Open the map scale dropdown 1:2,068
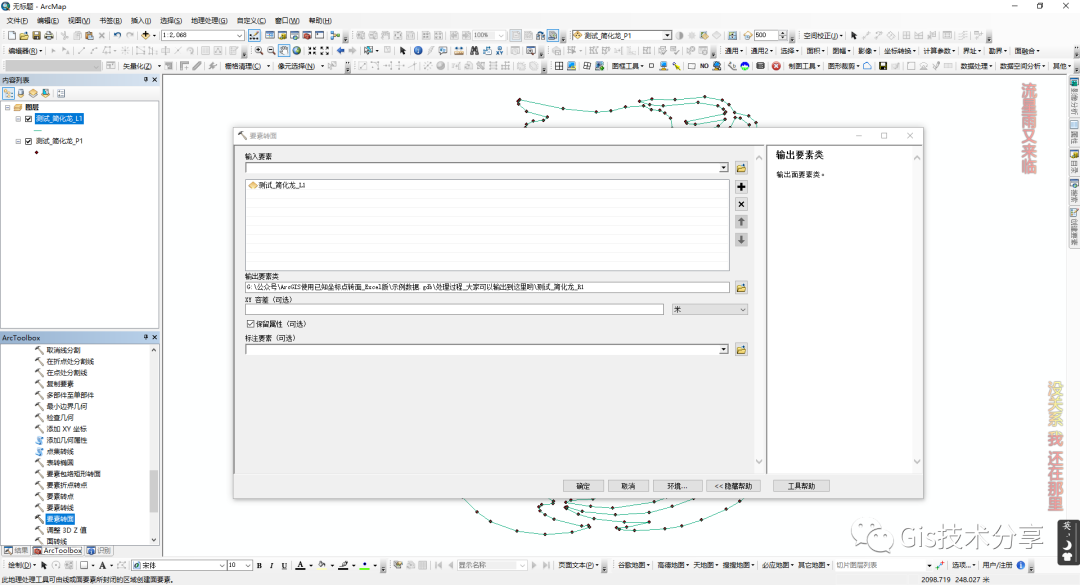This screenshot has width=1080, height=585. pos(239,35)
